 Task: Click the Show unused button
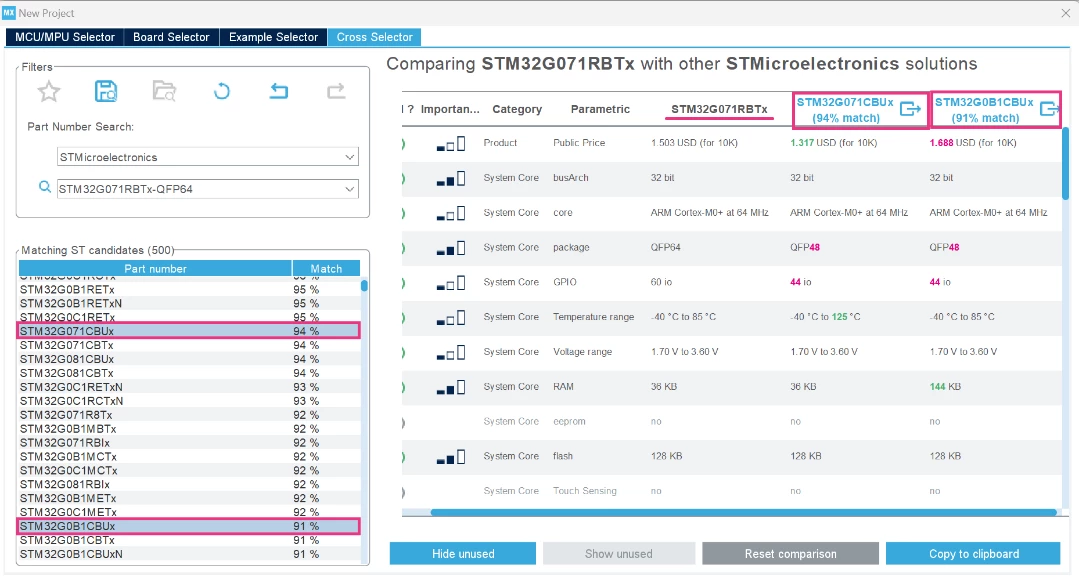tap(619, 554)
